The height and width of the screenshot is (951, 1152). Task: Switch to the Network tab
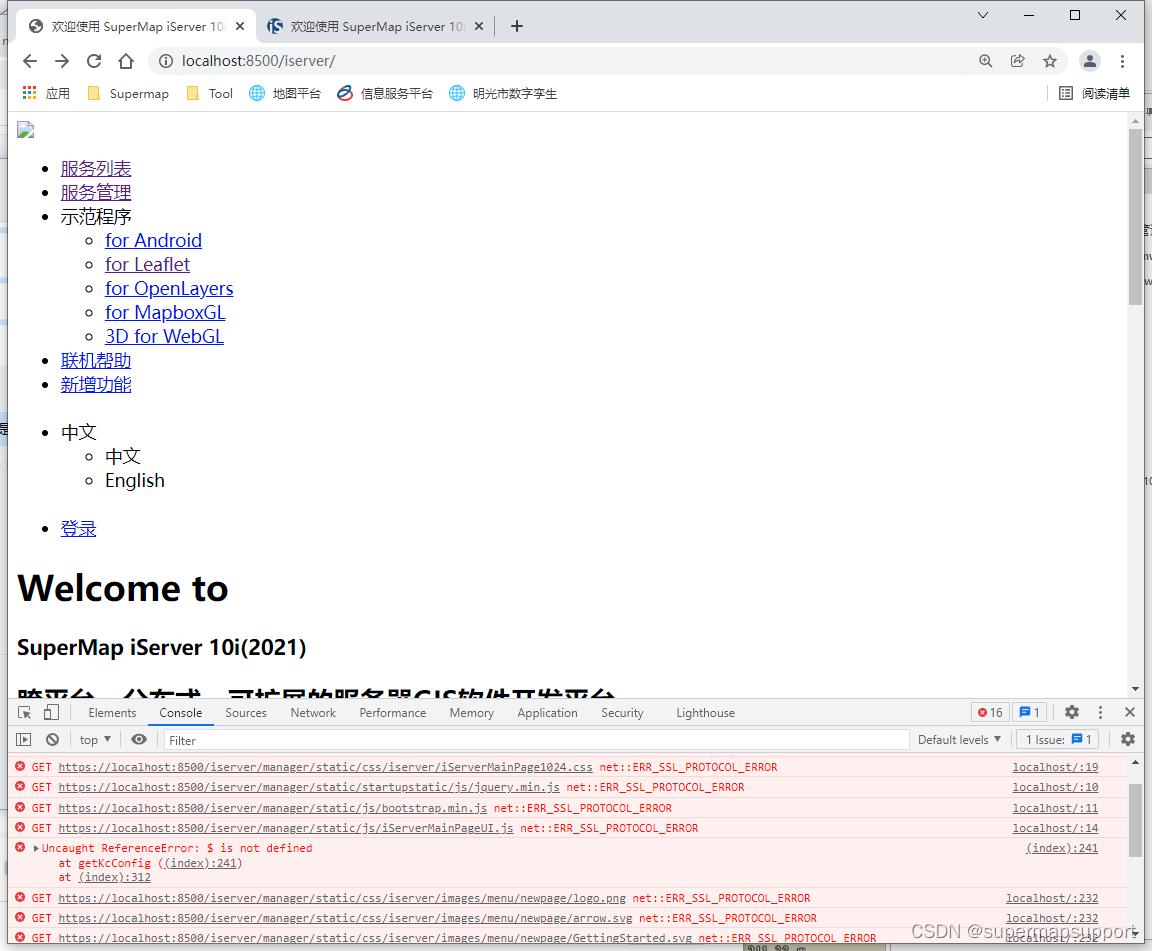click(313, 713)
